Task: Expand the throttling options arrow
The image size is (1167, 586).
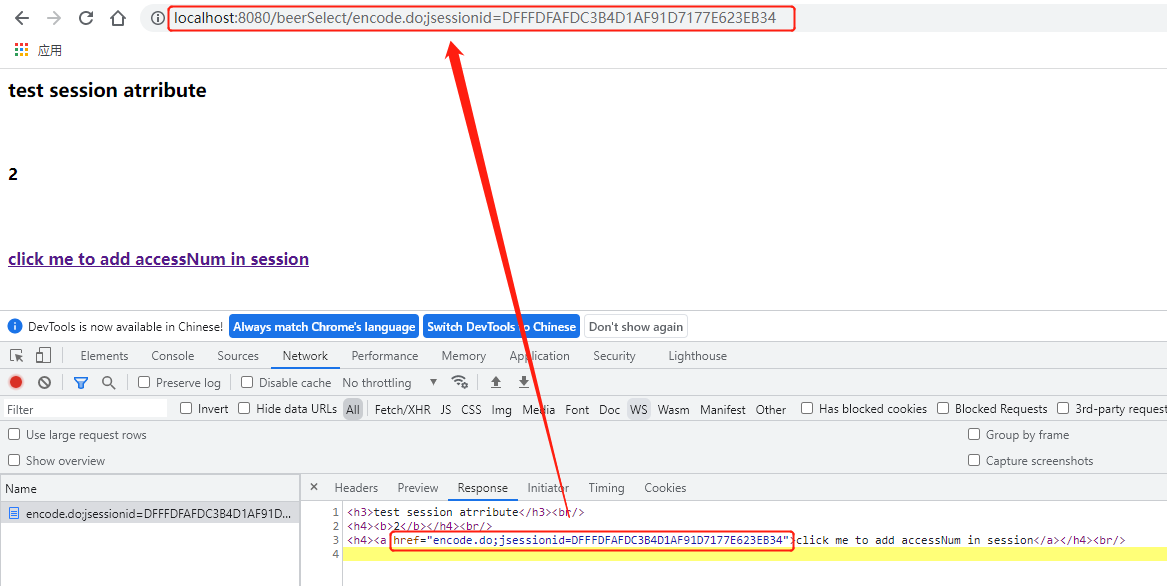Action: point(433,382)
